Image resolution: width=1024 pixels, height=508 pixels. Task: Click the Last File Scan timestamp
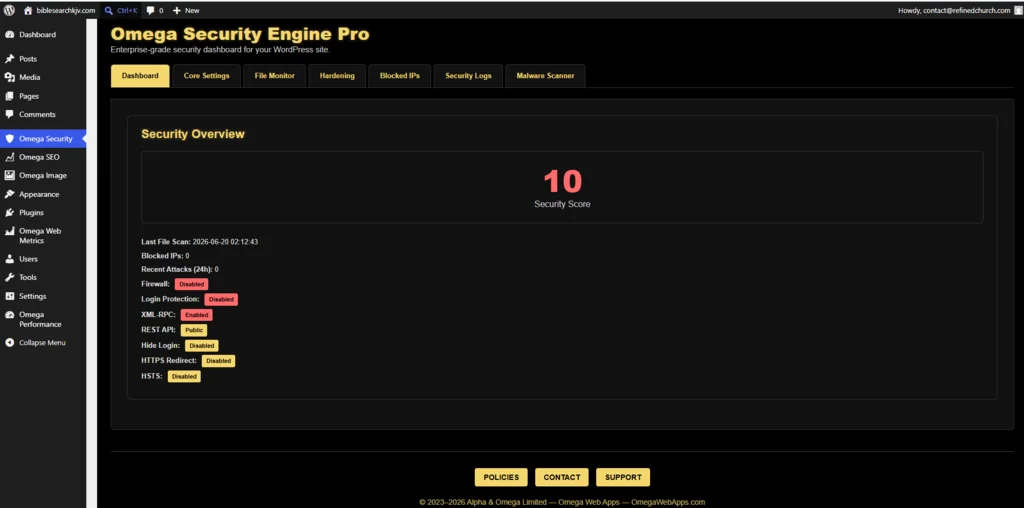(225, 242)
